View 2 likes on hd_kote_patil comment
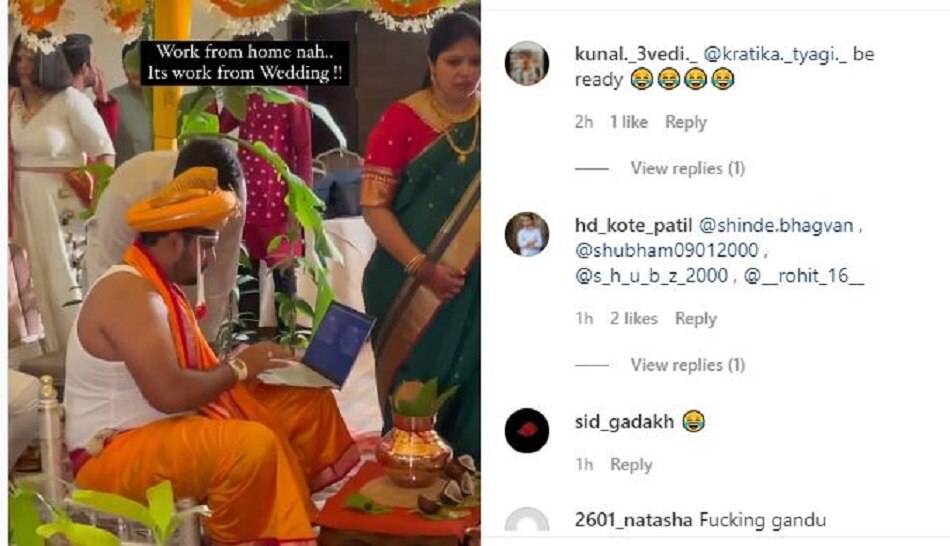950x546 pixels. pos(634,318)
